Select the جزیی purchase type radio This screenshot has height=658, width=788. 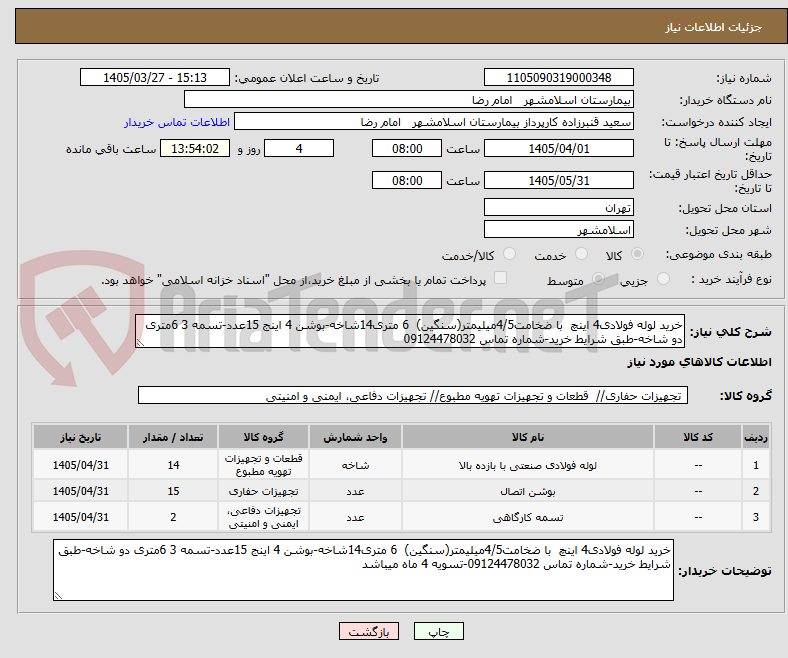click(x=663, y=278)
